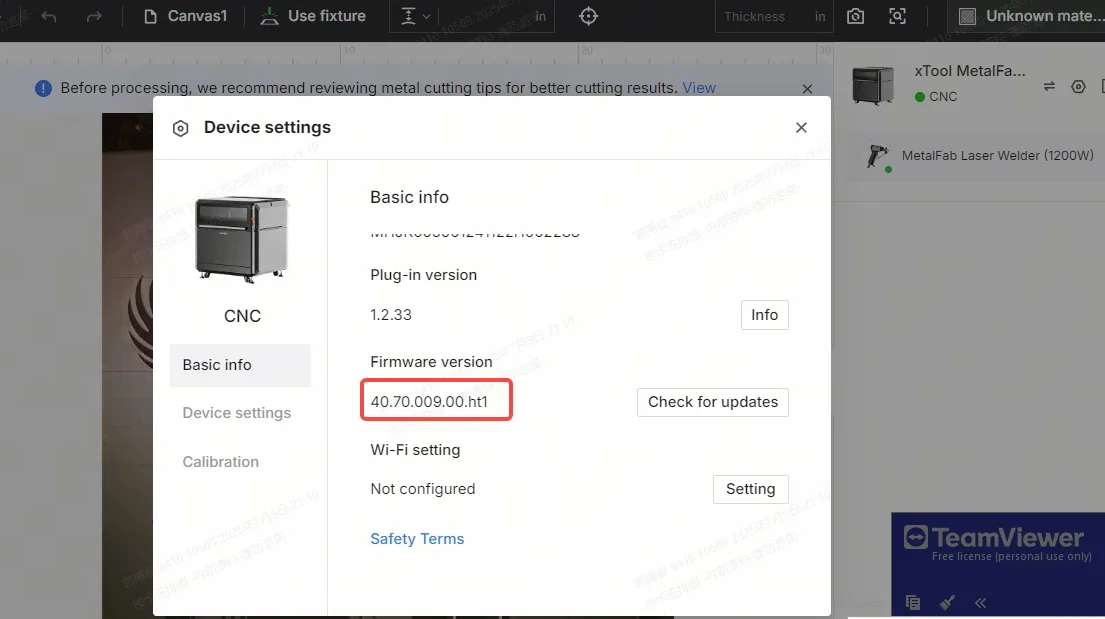The height and width of the screenshot is (619, 1105).
Task: Click the scan focus frame icon
Action: 897,16
